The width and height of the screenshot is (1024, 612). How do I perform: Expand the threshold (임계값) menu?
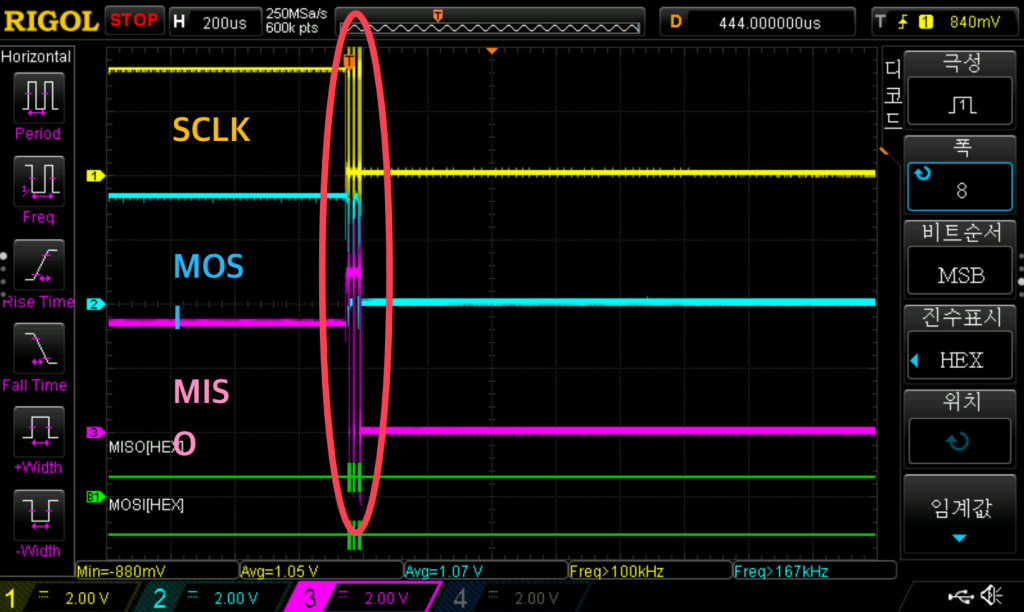point(960,515)
